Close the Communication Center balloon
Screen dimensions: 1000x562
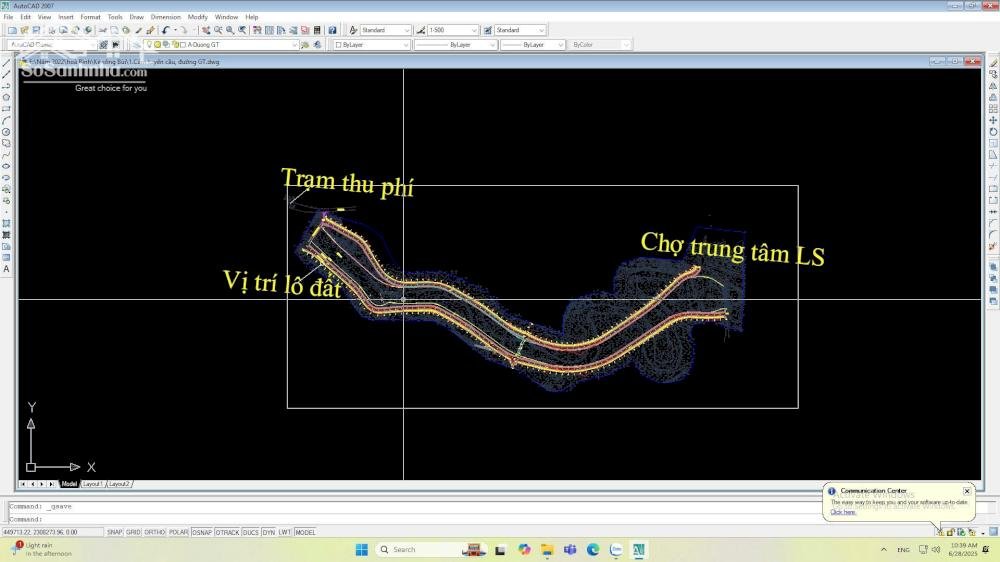967,491
